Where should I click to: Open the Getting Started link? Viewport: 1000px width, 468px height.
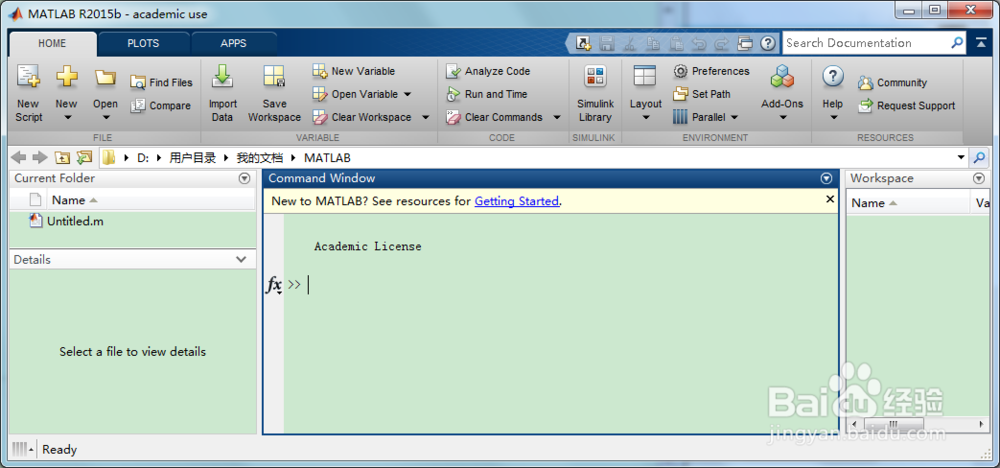pyautogui.click(x=517, y=201)
